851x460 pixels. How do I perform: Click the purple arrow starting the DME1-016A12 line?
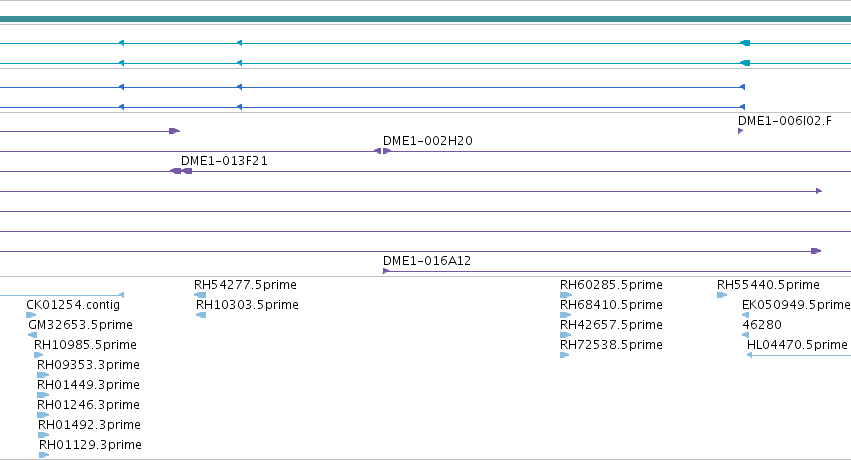pos(386,271)
